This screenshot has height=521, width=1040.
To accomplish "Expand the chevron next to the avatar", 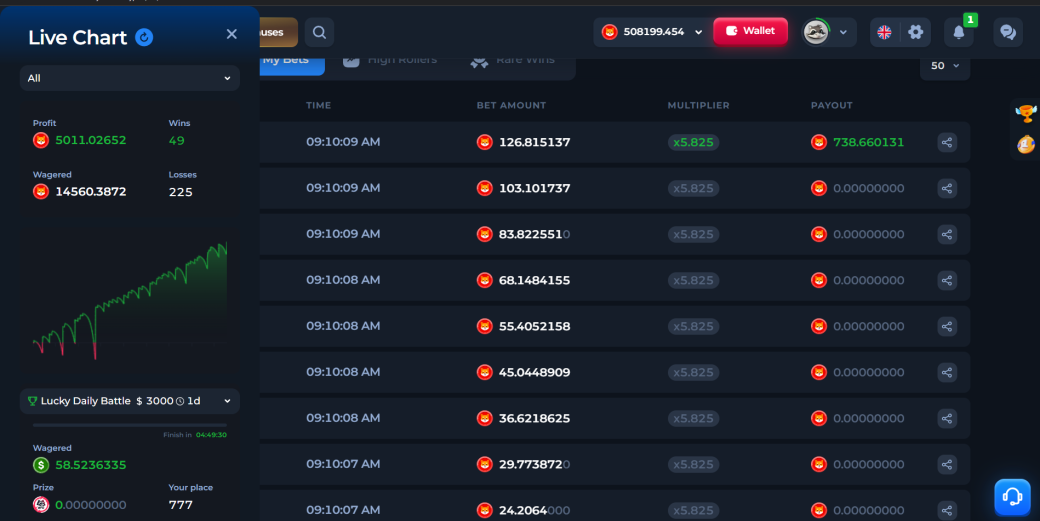I will [843, 32].
